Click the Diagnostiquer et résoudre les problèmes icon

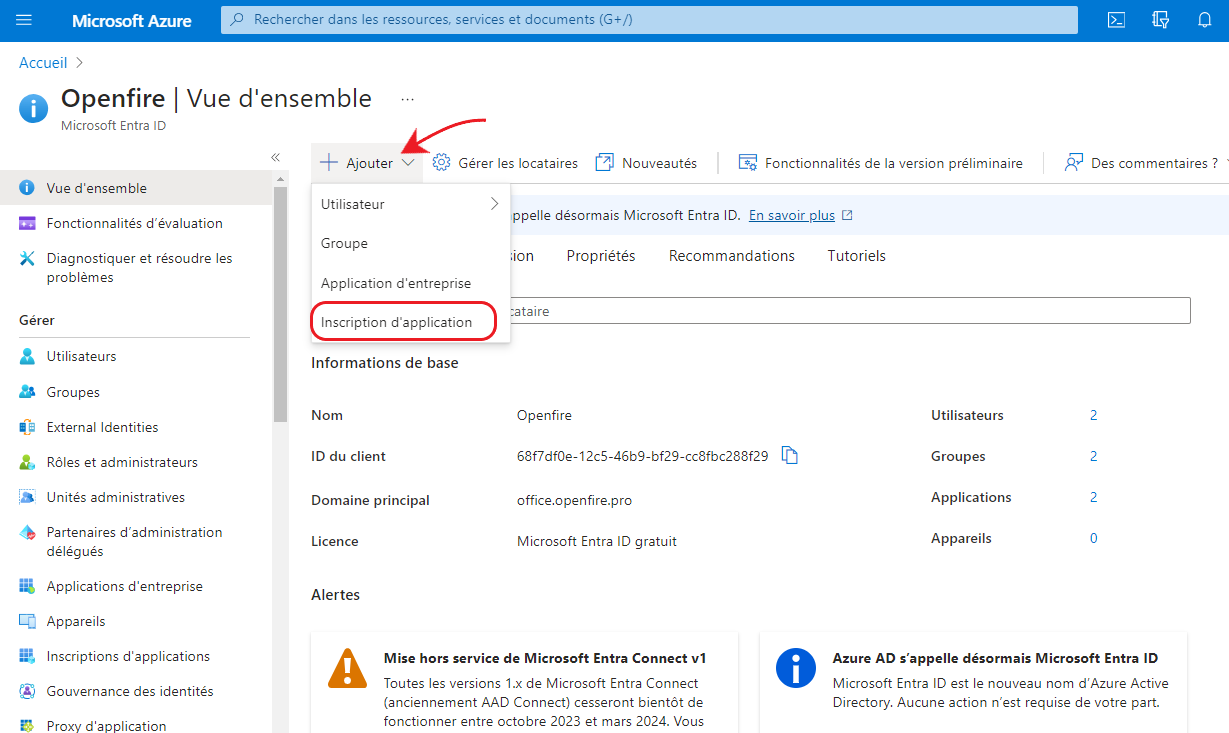click(28, 259)
